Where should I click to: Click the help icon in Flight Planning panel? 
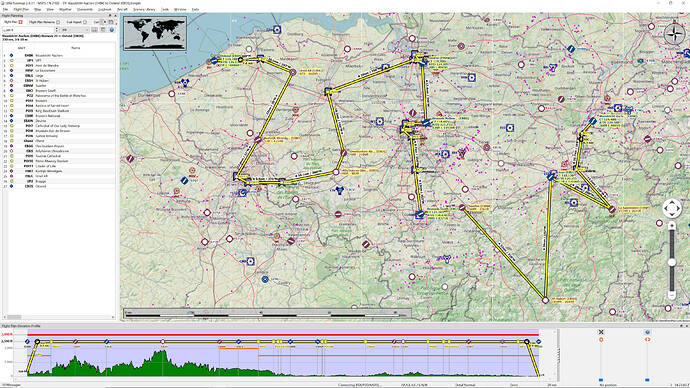[x=112, y=30]
